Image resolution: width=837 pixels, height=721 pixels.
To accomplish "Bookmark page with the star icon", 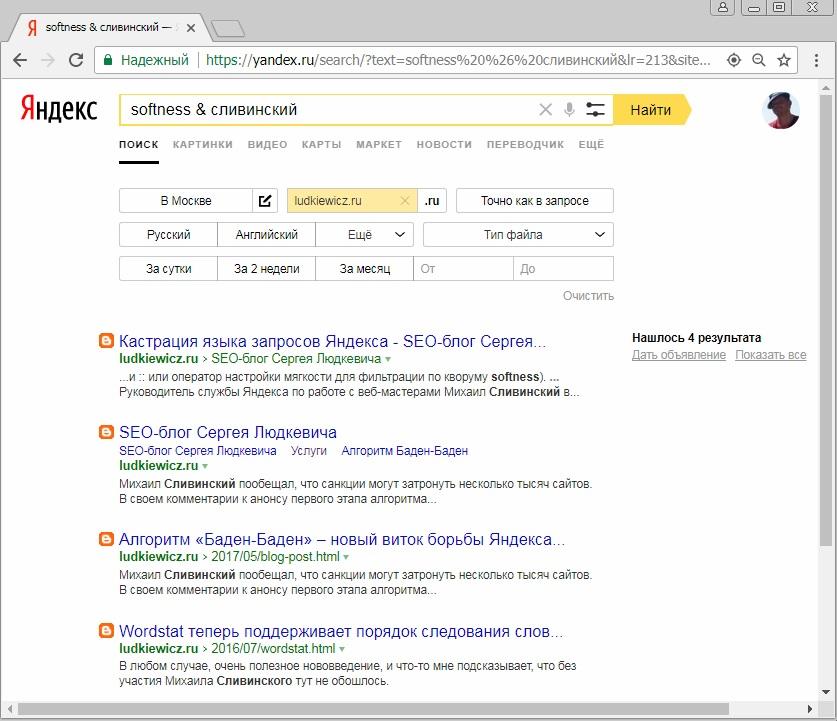I will (x=784, y=60).
